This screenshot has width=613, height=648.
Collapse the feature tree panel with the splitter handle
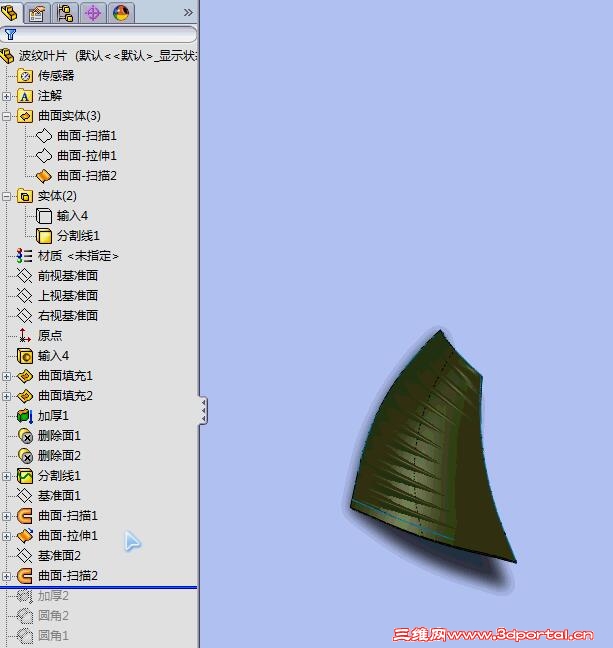point(203,410)
